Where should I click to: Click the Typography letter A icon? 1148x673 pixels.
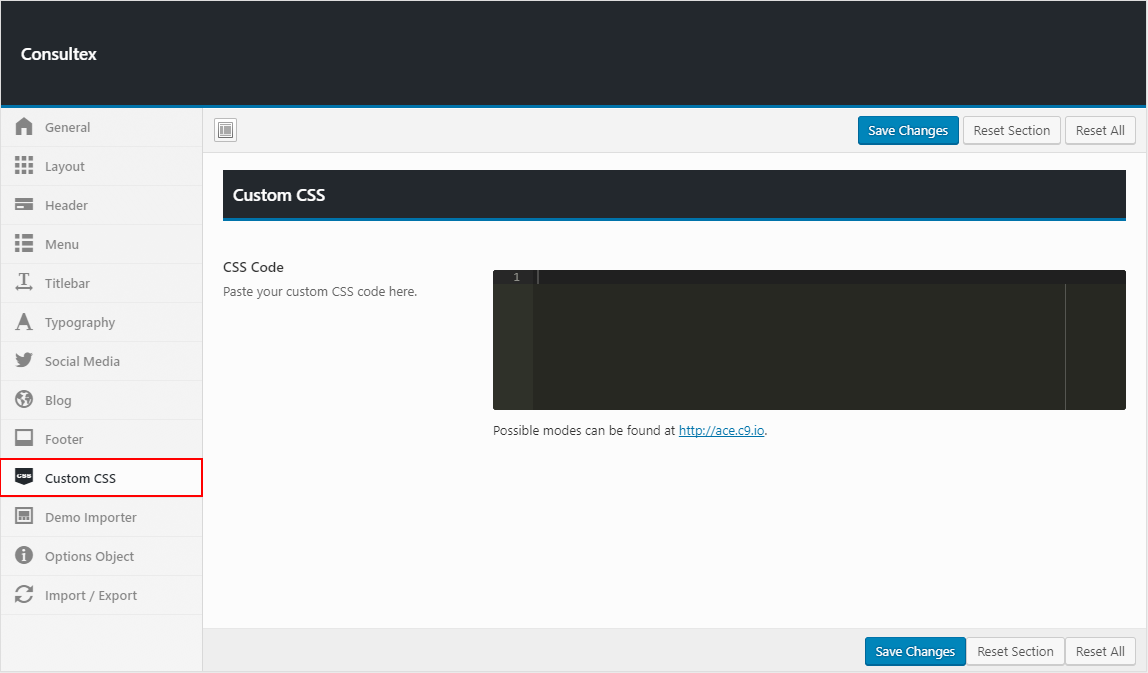pos(25,322)
